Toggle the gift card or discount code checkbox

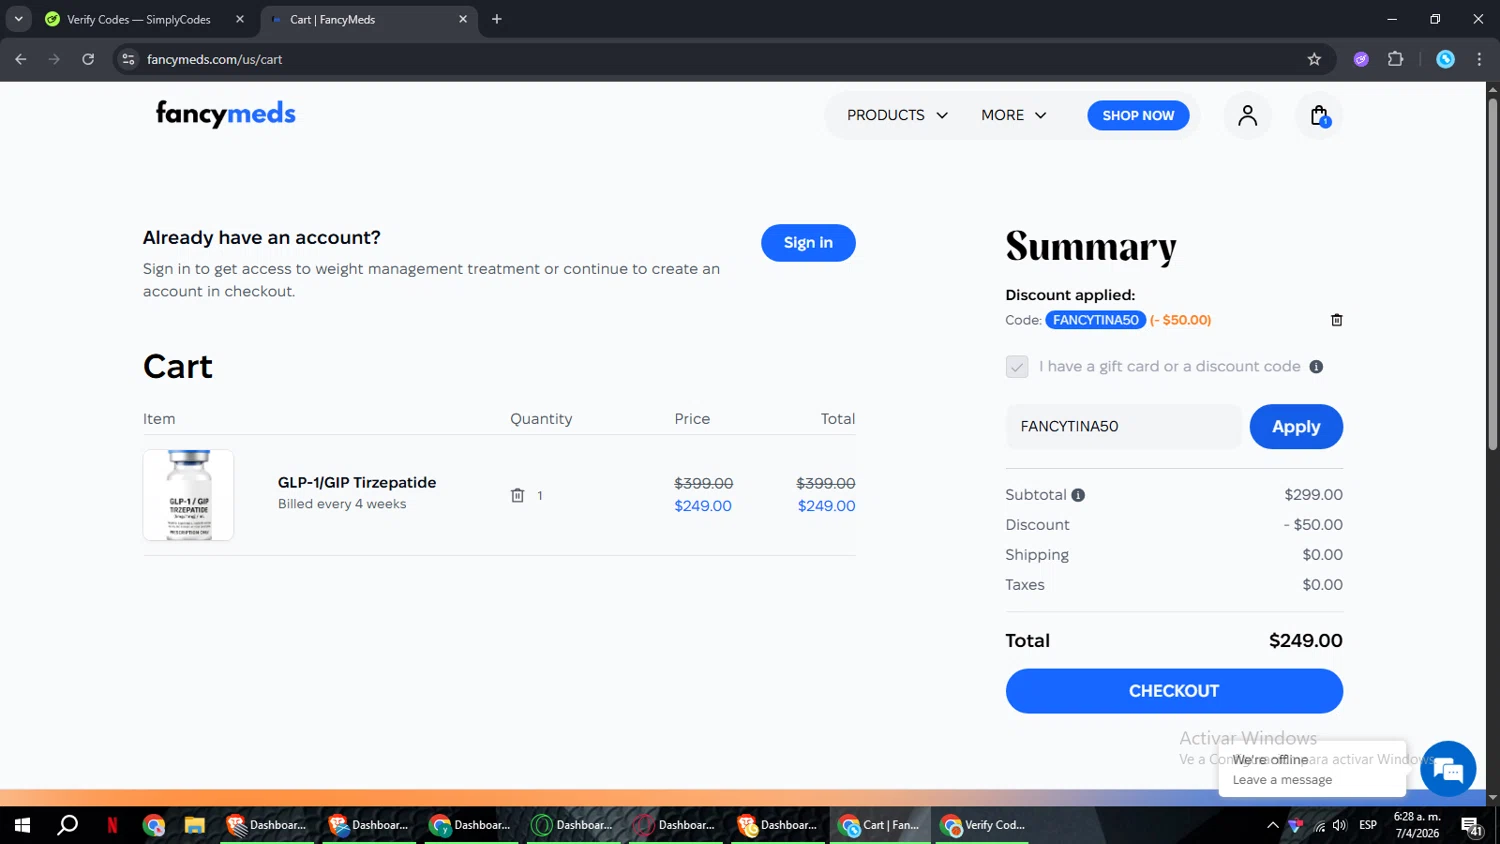pyautogui.click(x=1017, y=367)
